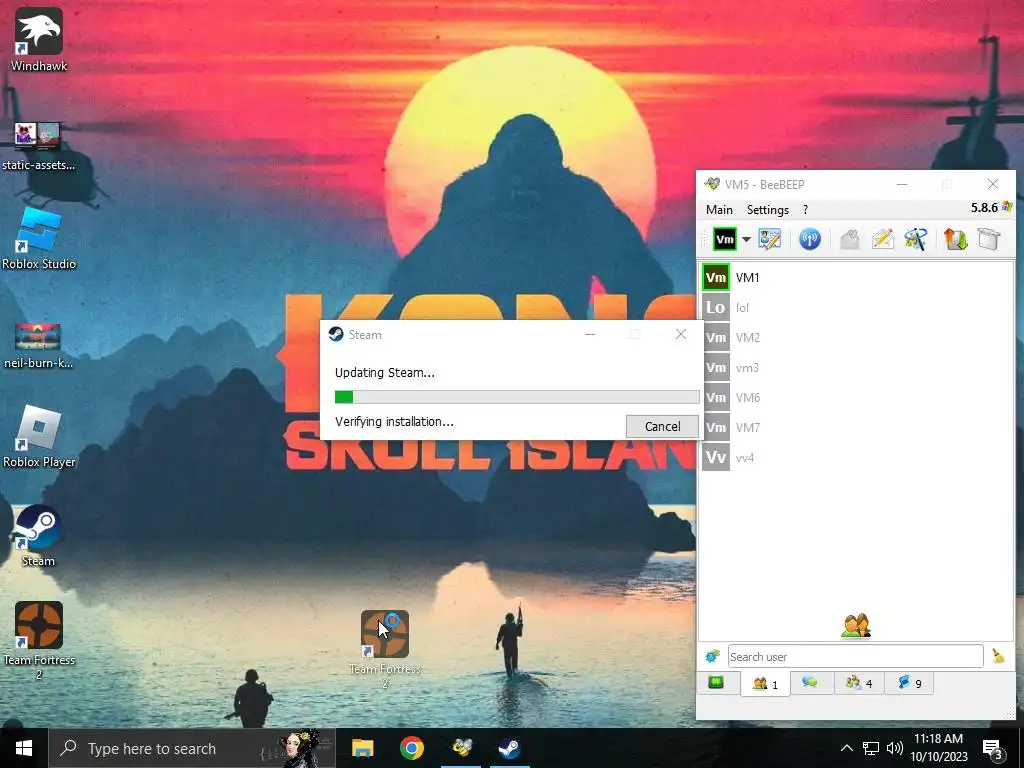Click the Verifying installation... status text
1024x768 pixels.
click(x=394, y=422)
